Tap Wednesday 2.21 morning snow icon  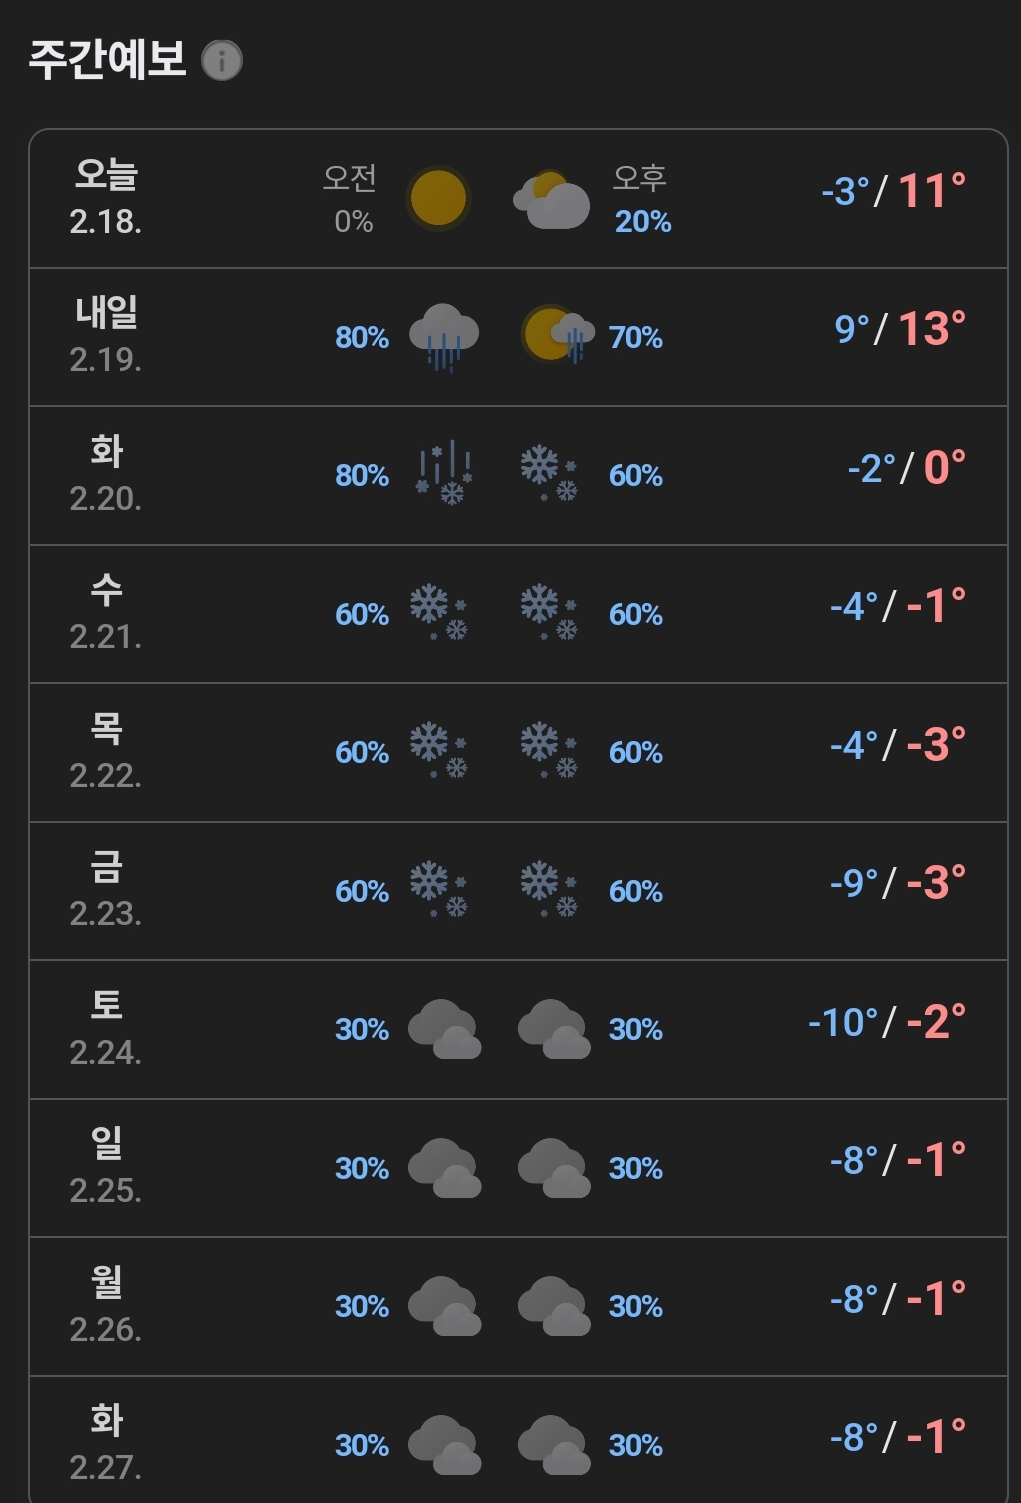coord(439,612)
